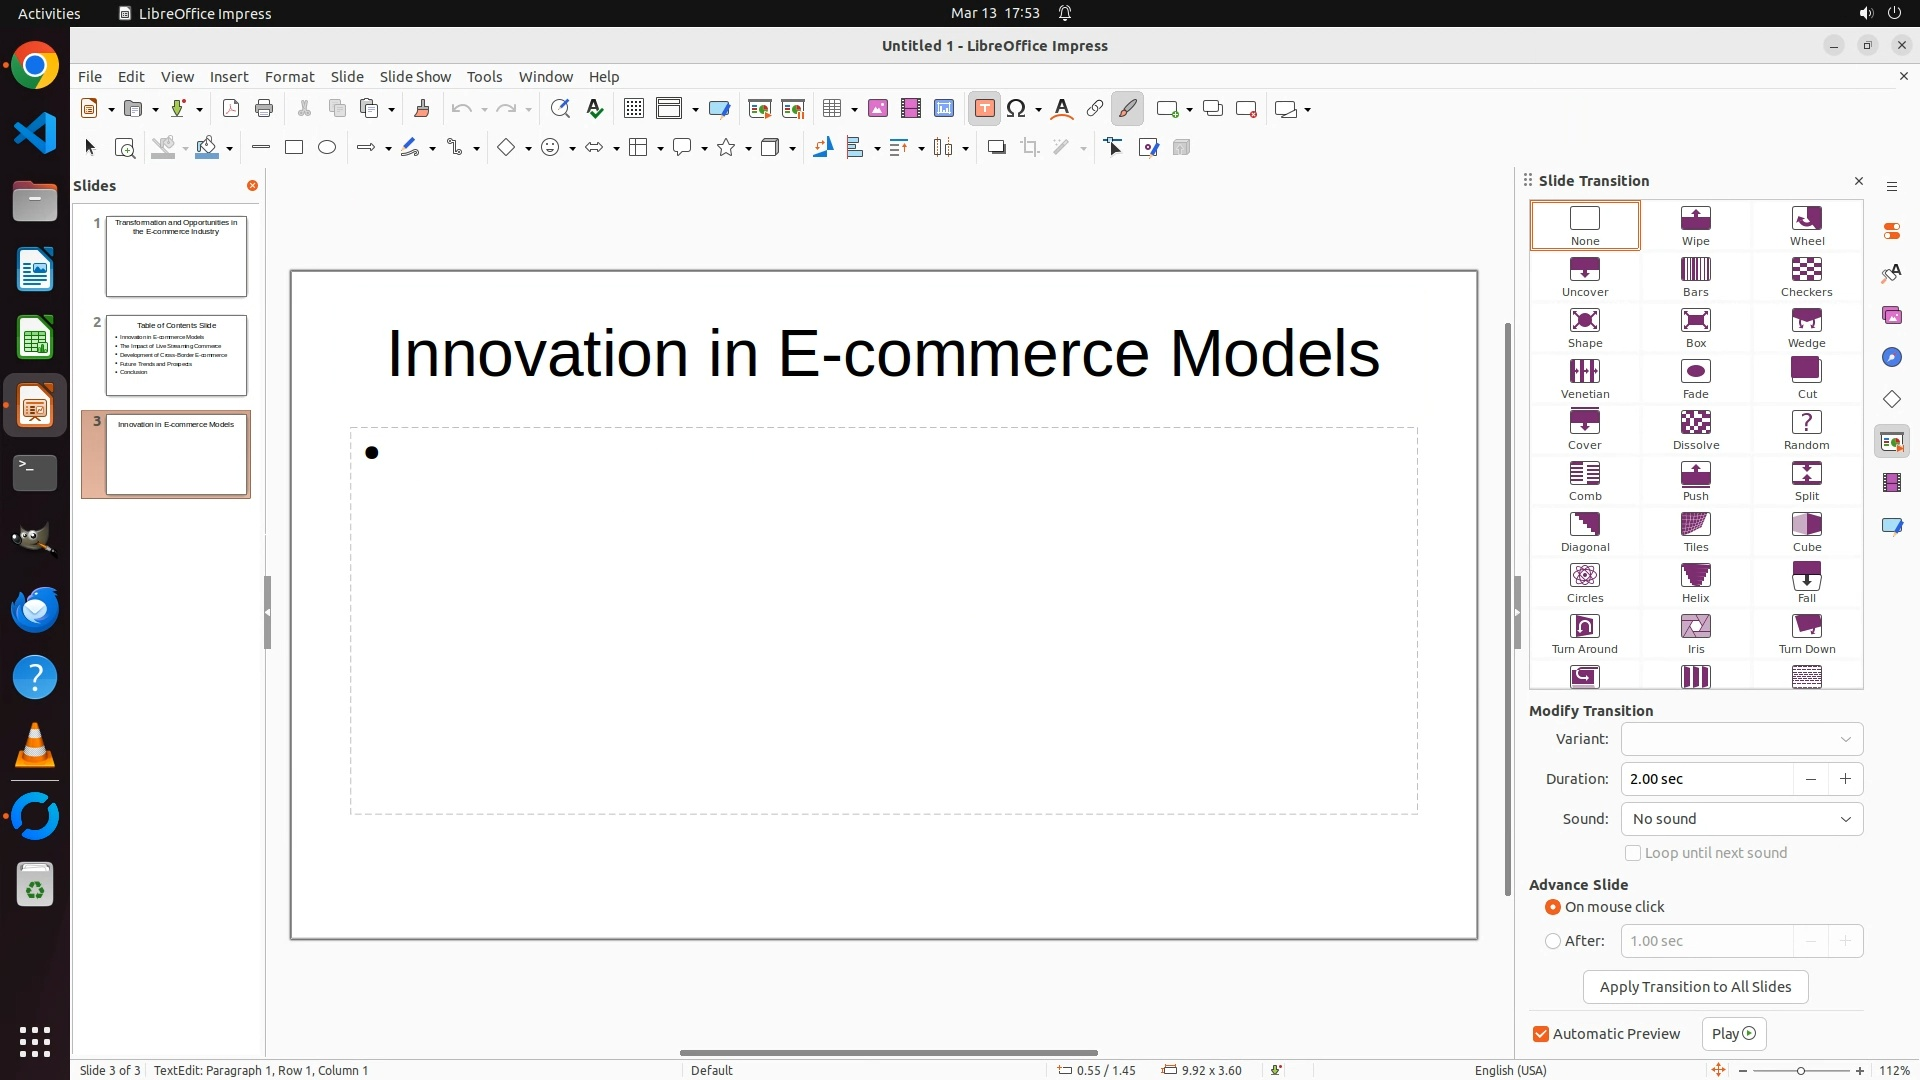The height and width of the screenshot is (1080, 1920).
Task: Click the Insert Text Box tool
Action: (x=984, y=109)
